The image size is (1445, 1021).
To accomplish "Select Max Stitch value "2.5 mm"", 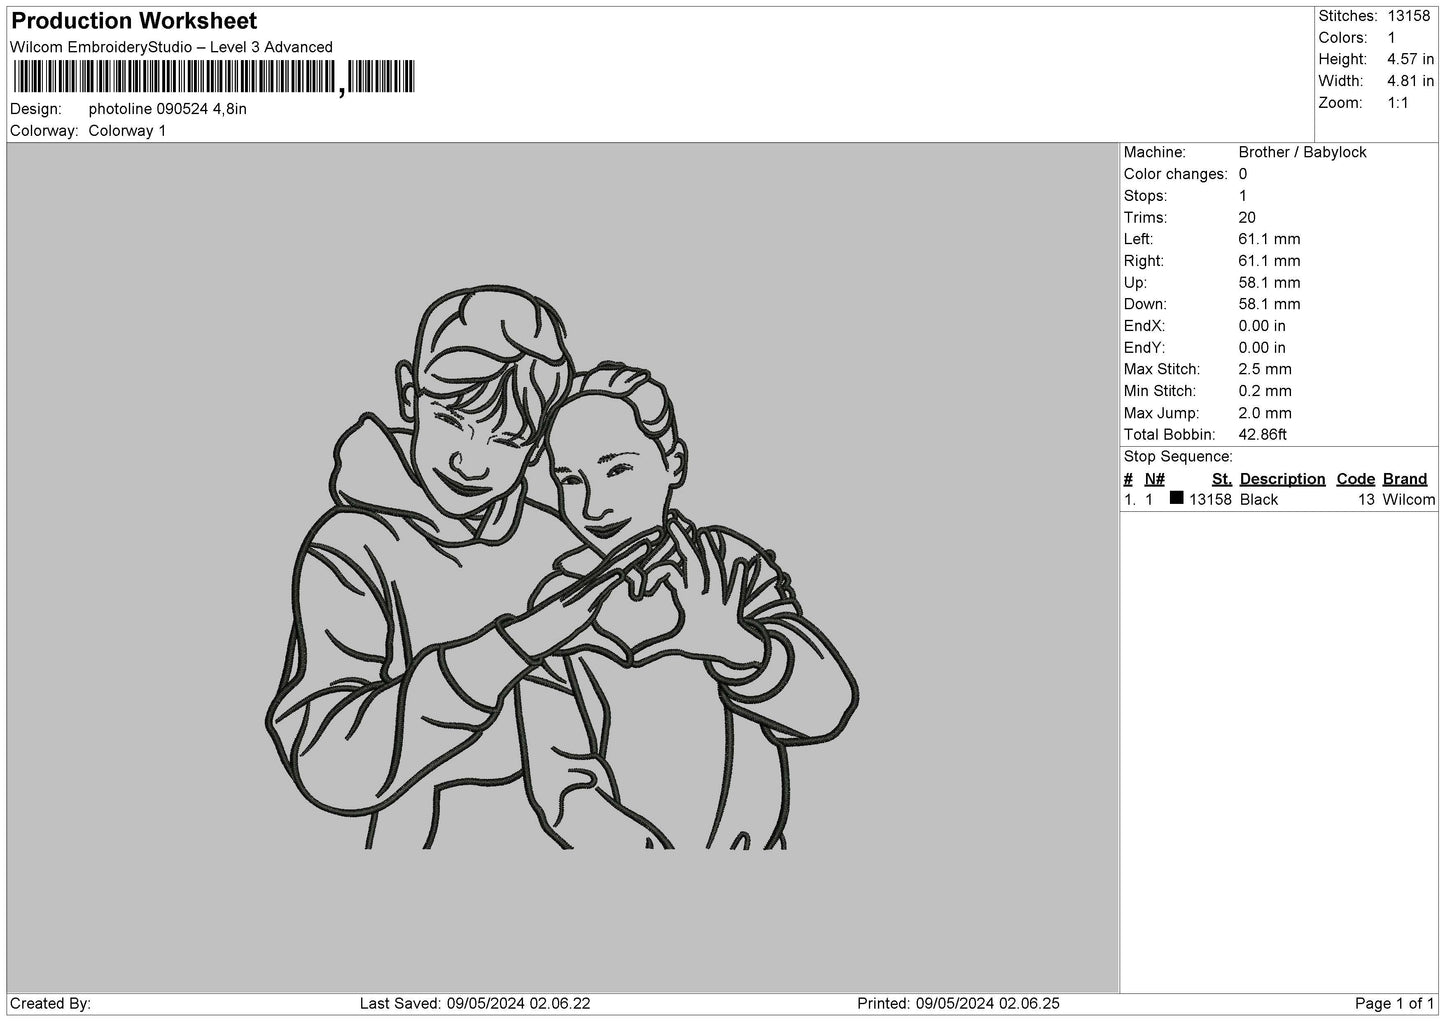I will click(1265, 370).
